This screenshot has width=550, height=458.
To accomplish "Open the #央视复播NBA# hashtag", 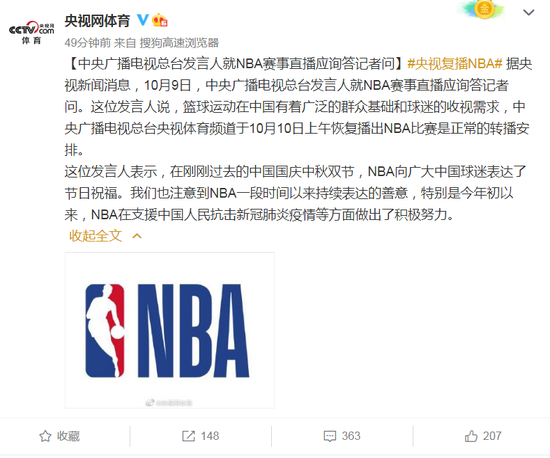I will point(455,64).
